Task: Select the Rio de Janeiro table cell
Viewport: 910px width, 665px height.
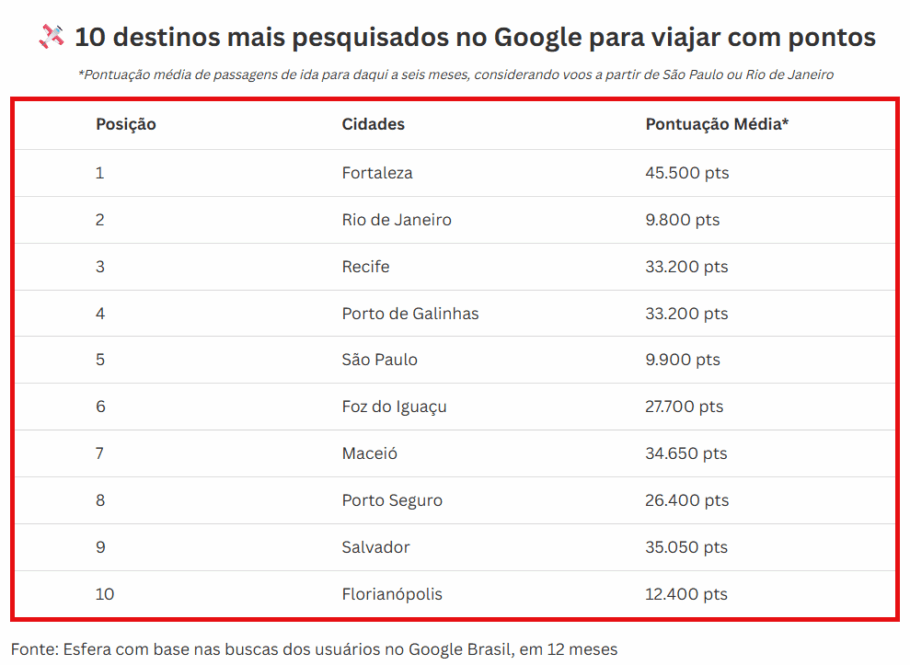Action: tap(396, 220)
